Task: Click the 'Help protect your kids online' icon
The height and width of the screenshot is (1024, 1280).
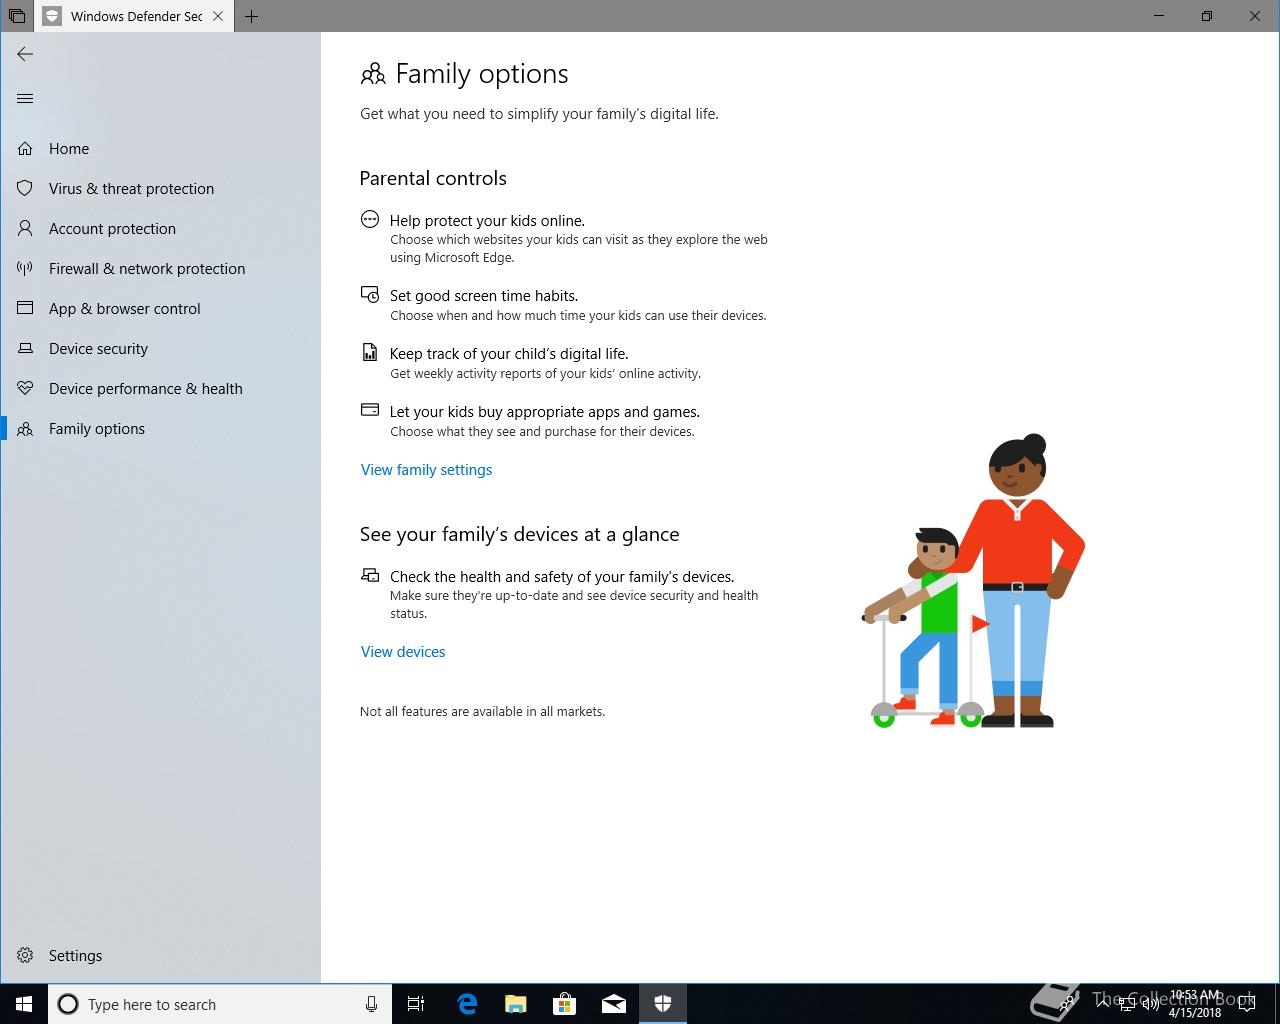Action: point(370,219)
